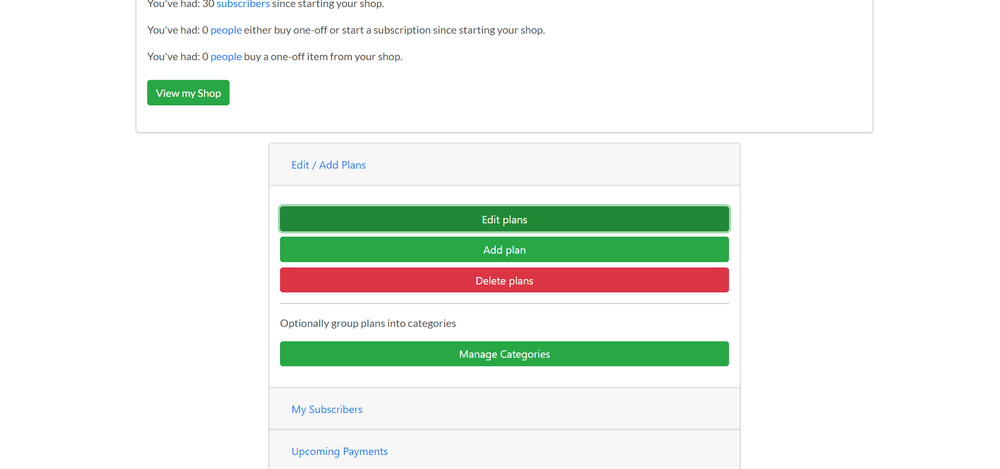Click the gray header bar of Upcoming Payments
Image resolution: width=1000 pixels, height=469 pixels.
(504, 450)
